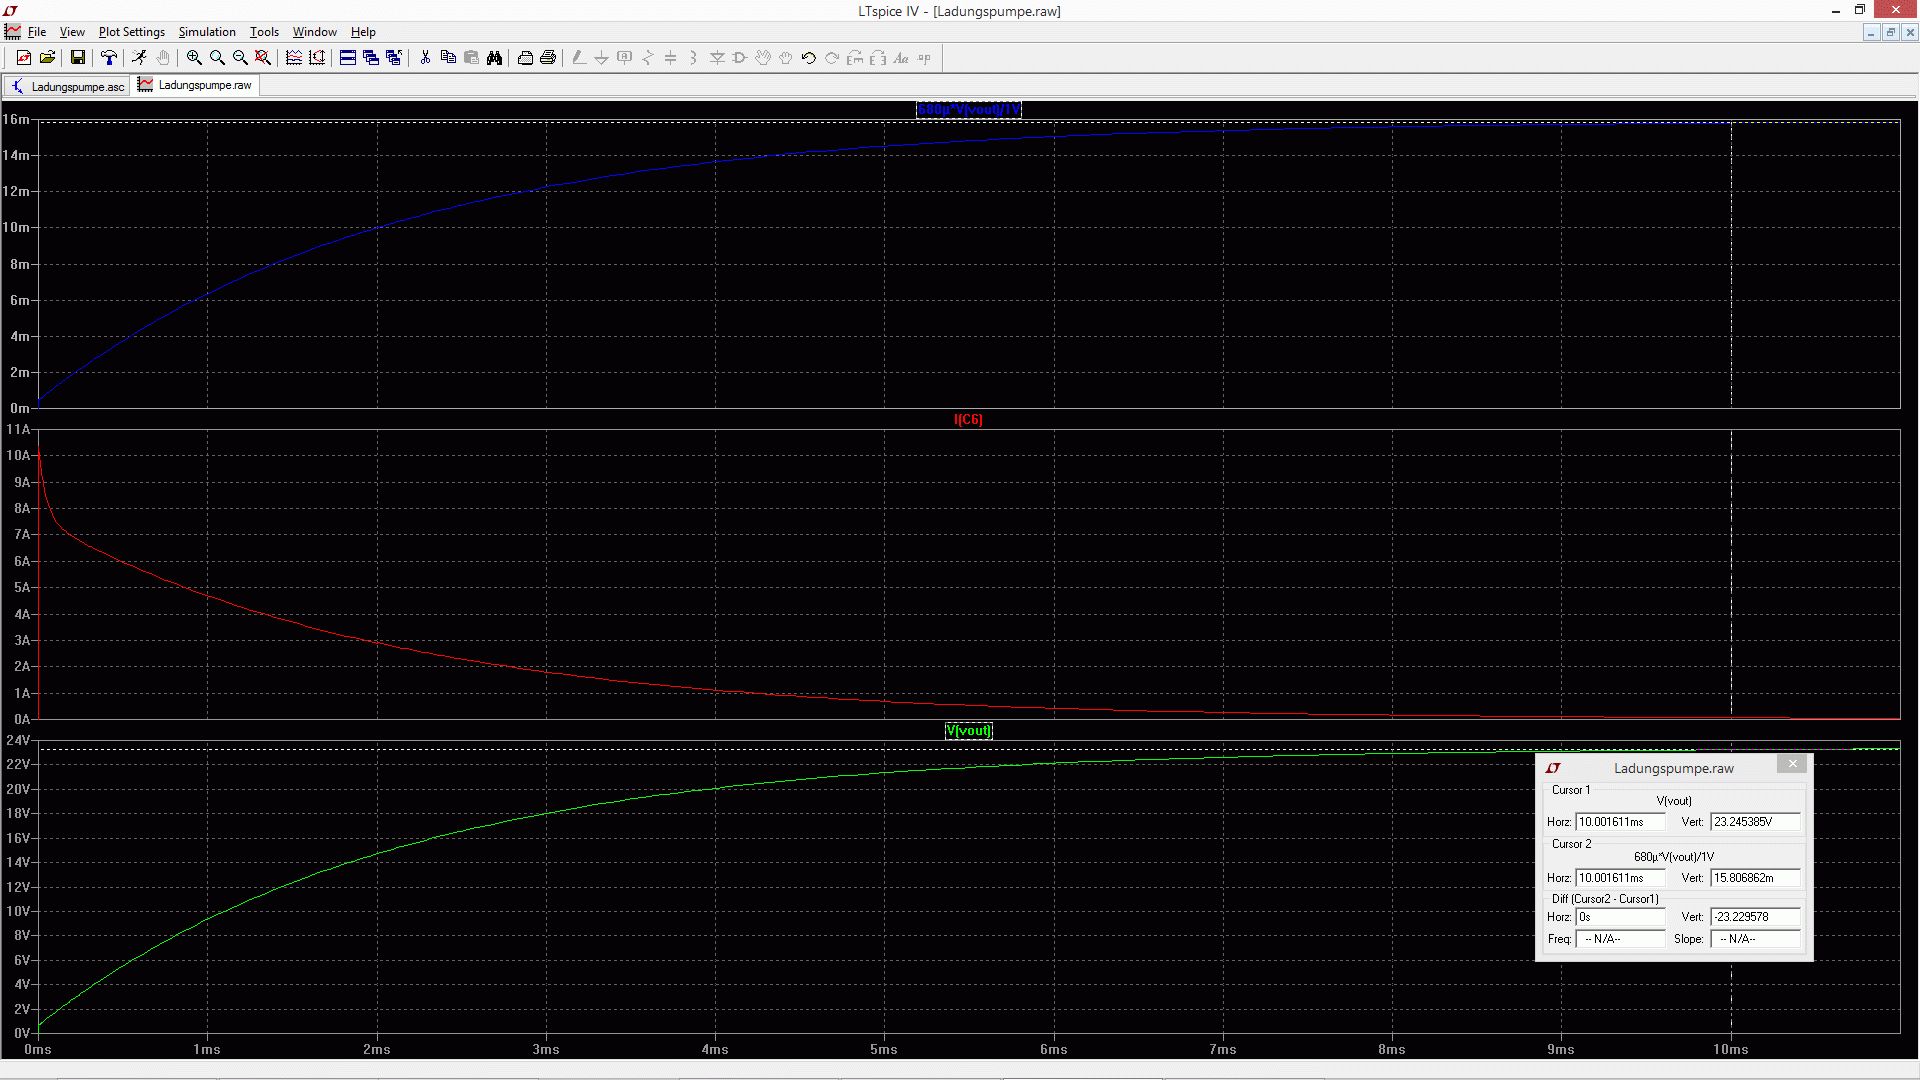Open the Simulation menu

click(x=207, y=32)
